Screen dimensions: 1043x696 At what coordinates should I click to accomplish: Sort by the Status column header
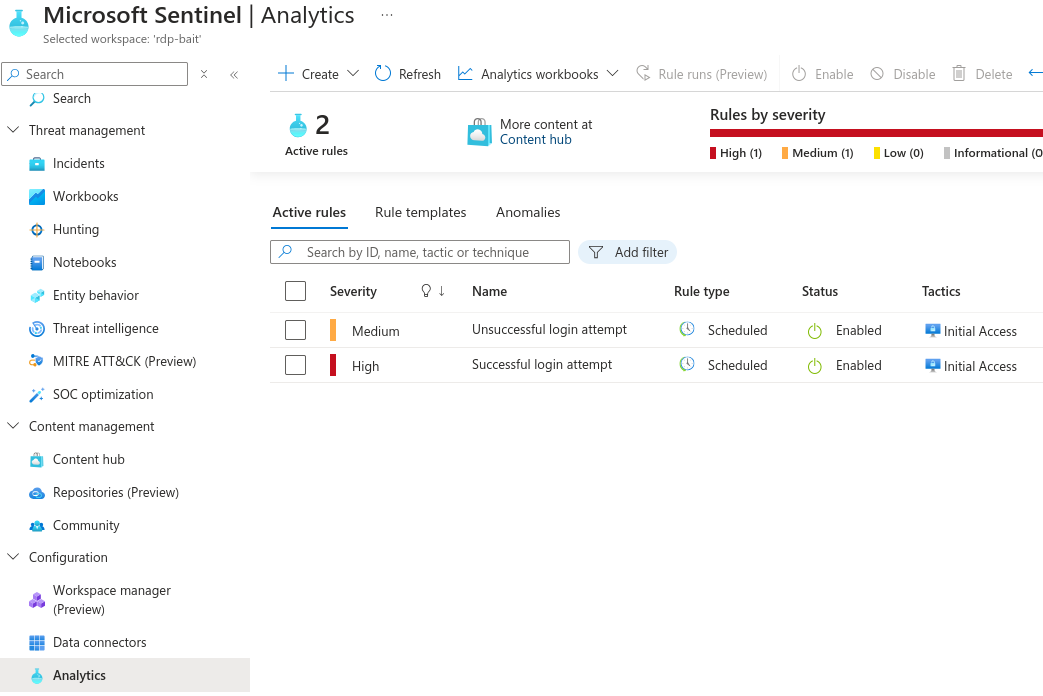click(x=820, y=291)
